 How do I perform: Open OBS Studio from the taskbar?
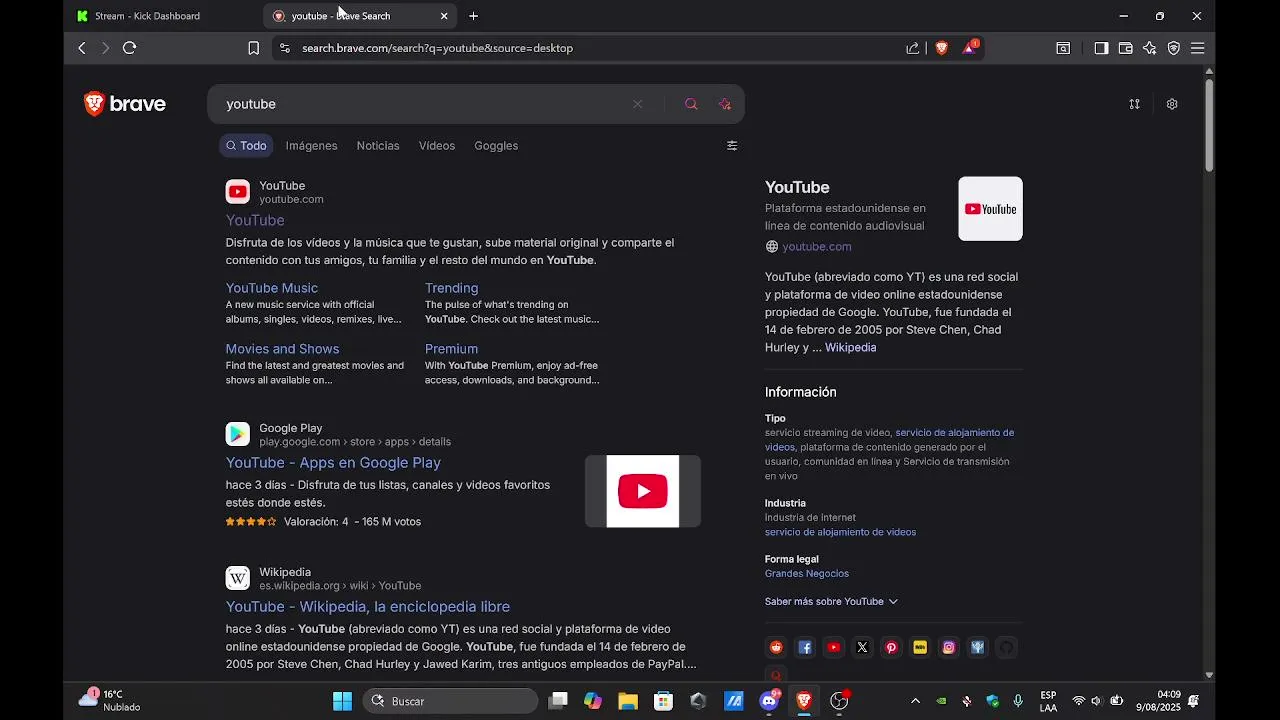(839, 701)
